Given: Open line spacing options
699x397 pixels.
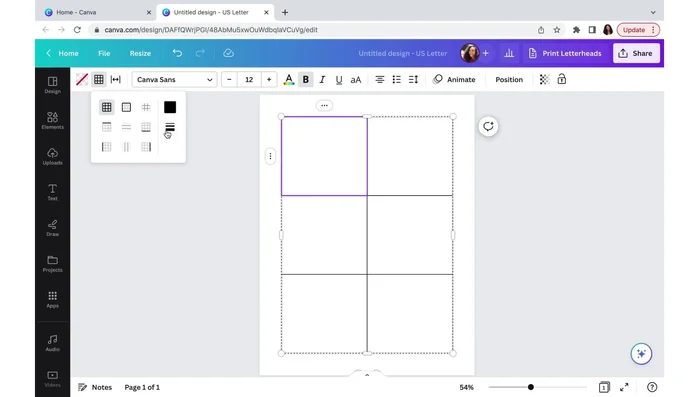Looking at the screenshot, I should click(413, 80).
